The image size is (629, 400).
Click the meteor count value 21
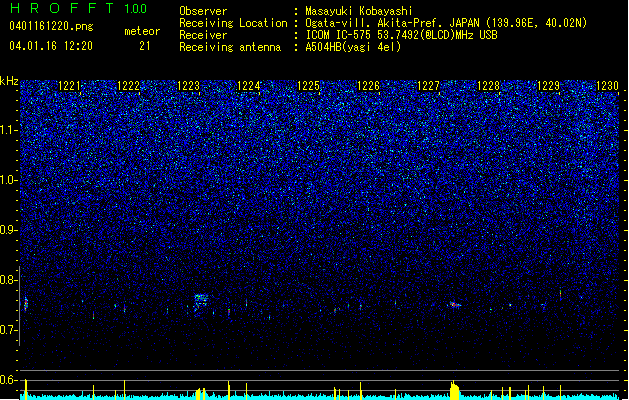[145, 46]
